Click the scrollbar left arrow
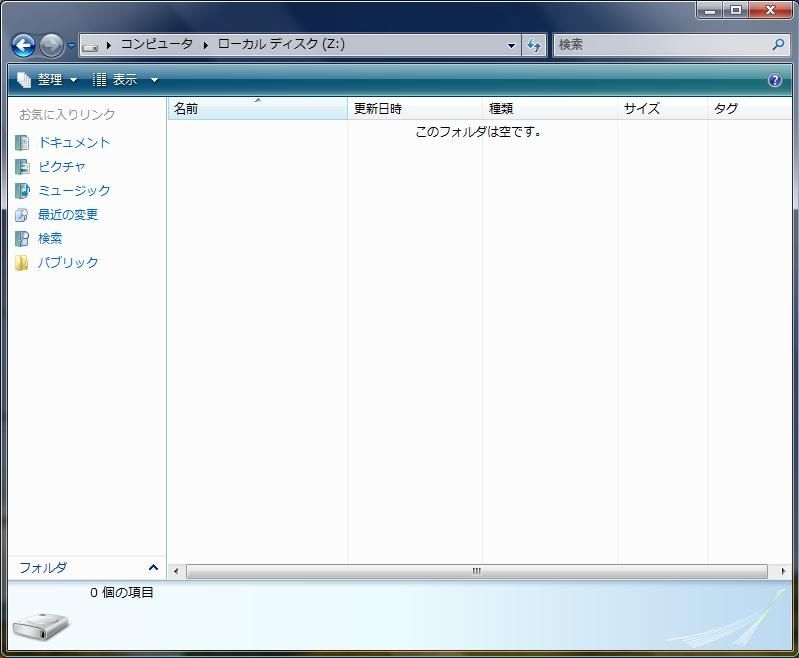The image size is (799, 658). pos(176,571)
